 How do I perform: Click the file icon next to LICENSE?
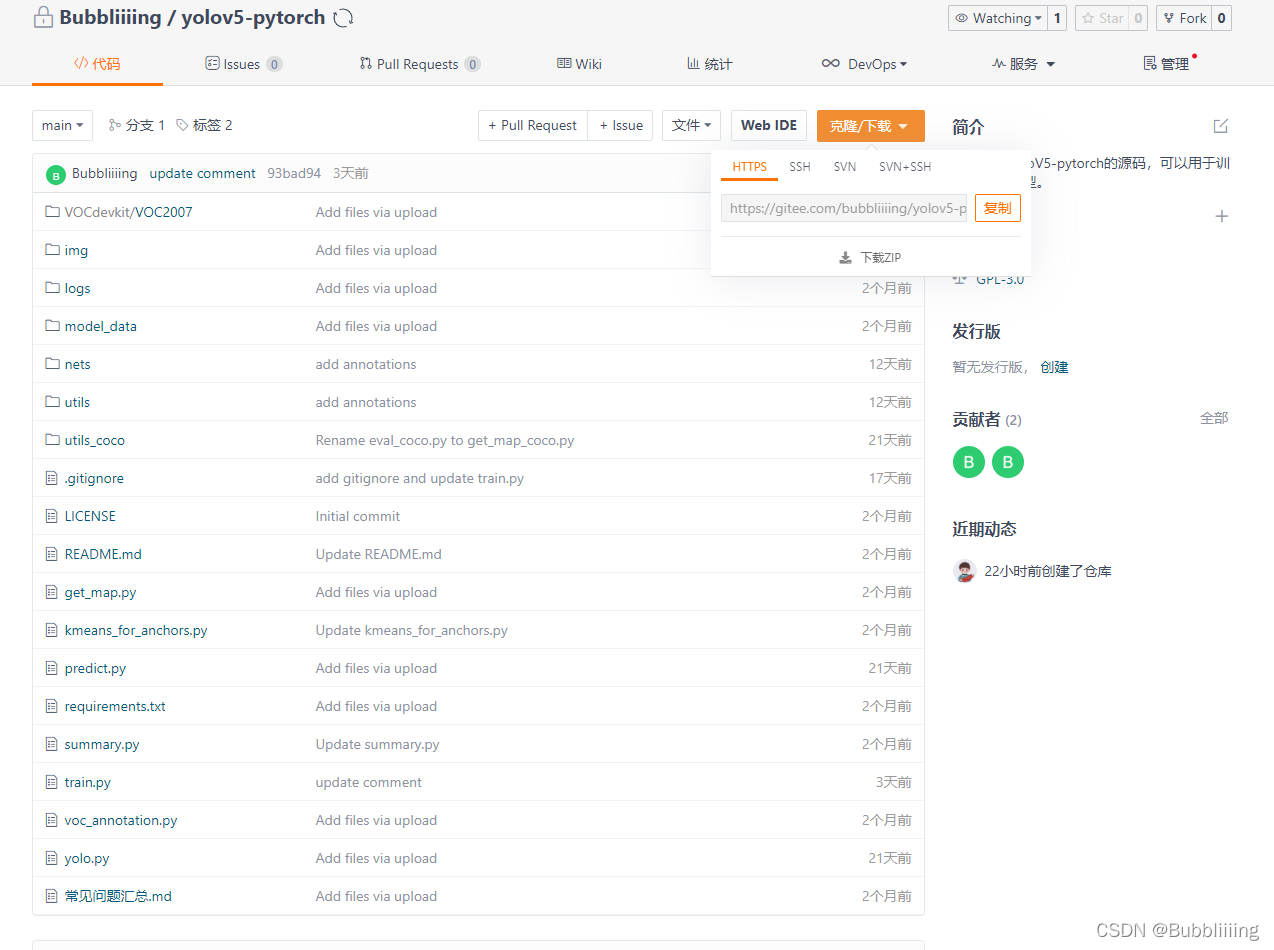tap(52, 516)
